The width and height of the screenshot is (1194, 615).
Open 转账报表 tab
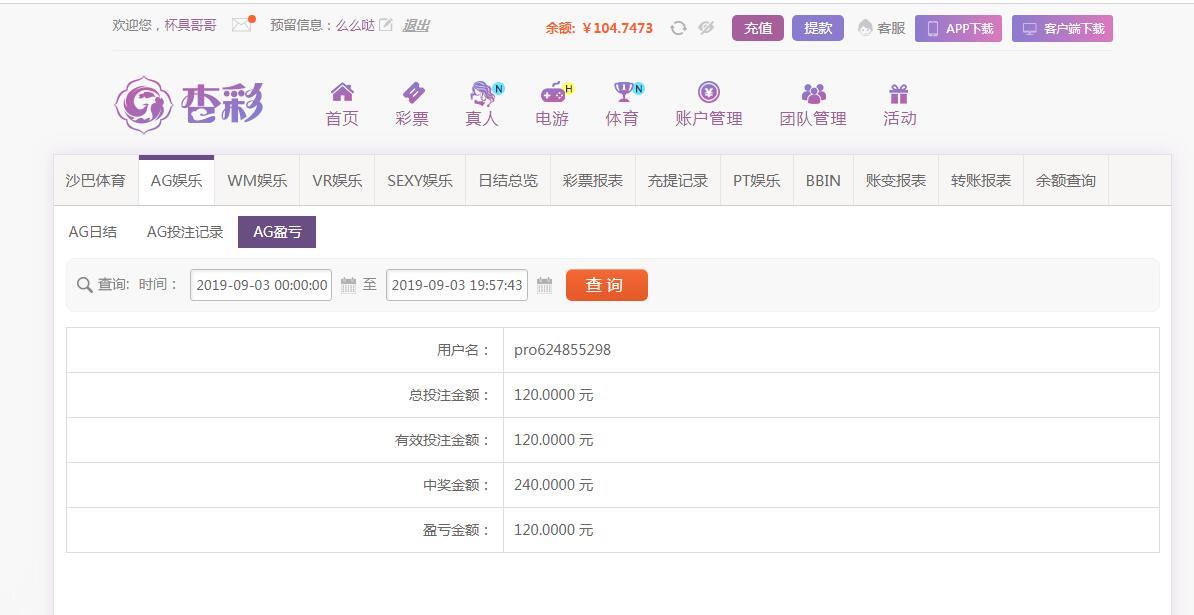(982, 180)
